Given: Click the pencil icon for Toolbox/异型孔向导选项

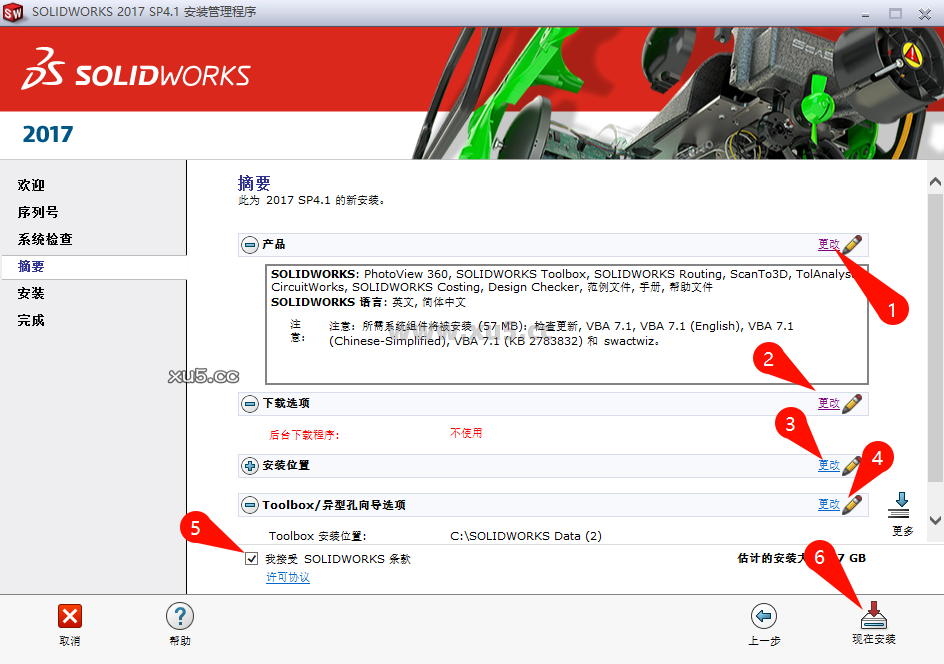Looking at the screenshot, I should (851, 504).
